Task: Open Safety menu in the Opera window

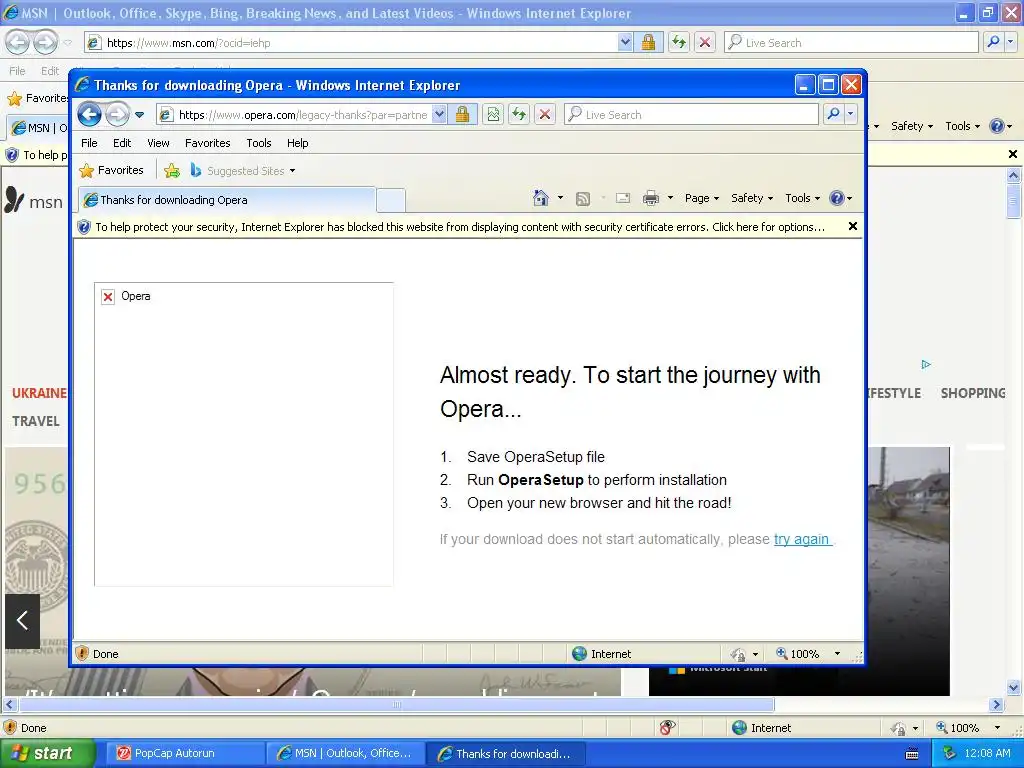Action: pos(752,198)
